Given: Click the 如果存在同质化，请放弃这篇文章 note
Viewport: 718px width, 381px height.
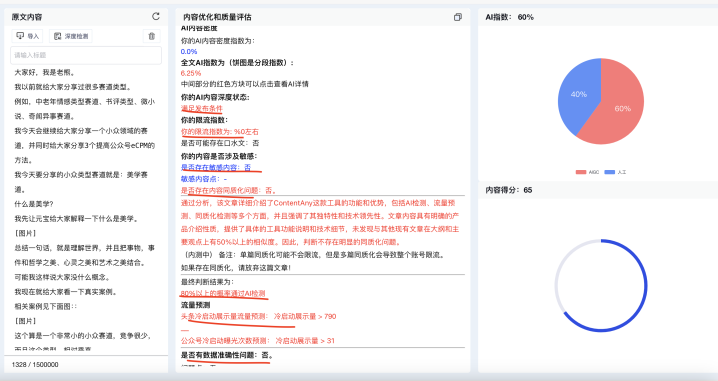Looking at the screenshot, I should coord(236,267).
